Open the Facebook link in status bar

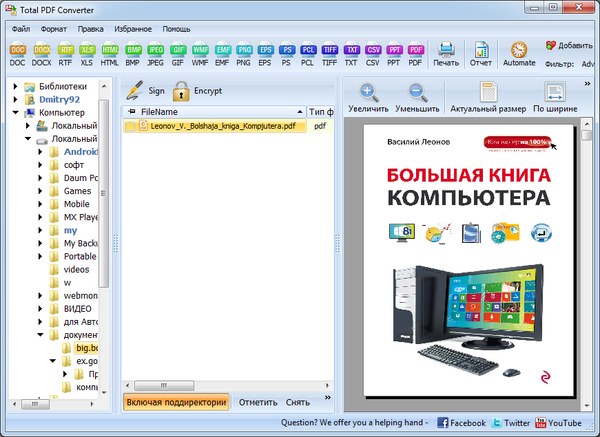click(460, 423)
